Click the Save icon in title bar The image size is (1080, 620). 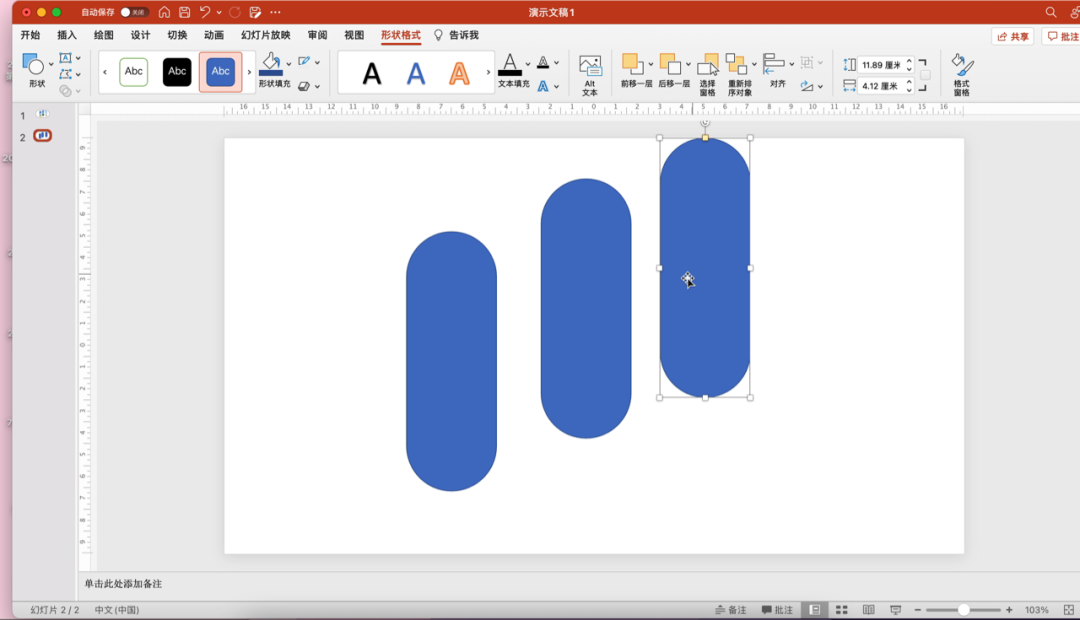[x=184, y=12]
